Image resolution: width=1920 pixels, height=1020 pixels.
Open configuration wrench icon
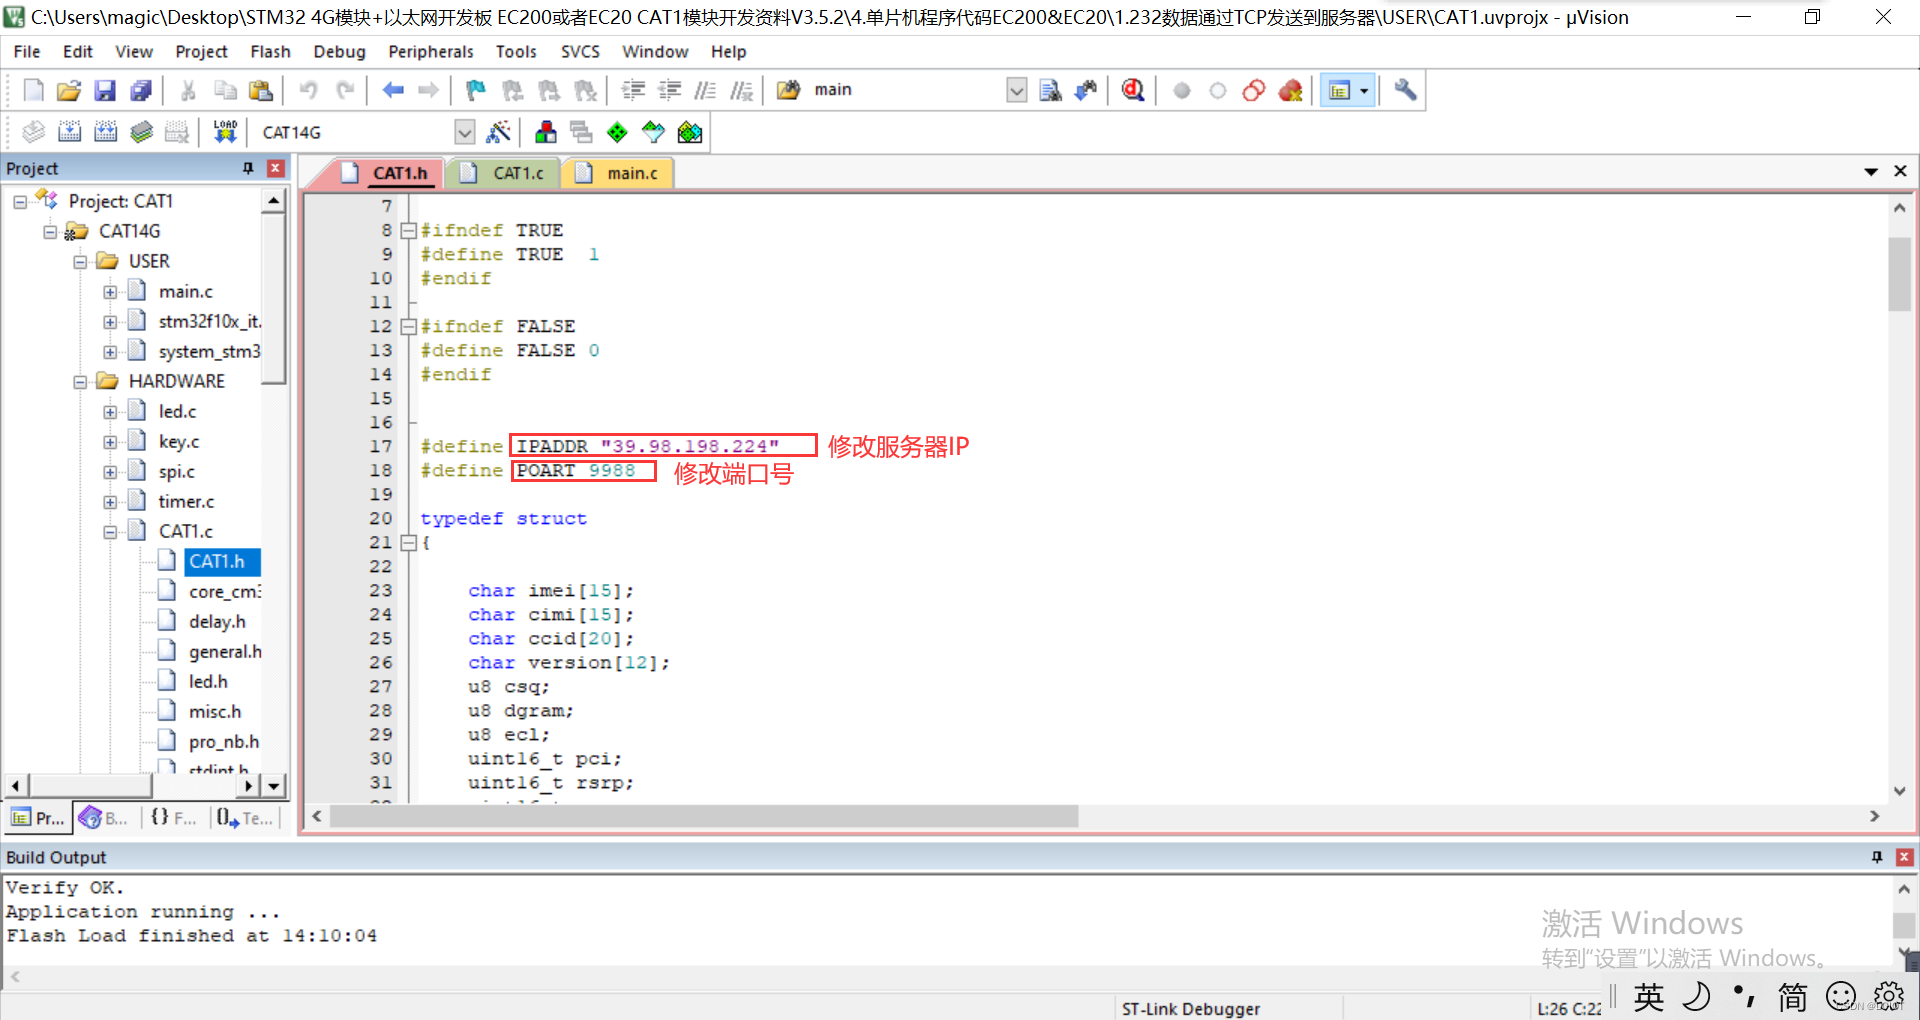pyautogui.click(x=1405, y=91)
